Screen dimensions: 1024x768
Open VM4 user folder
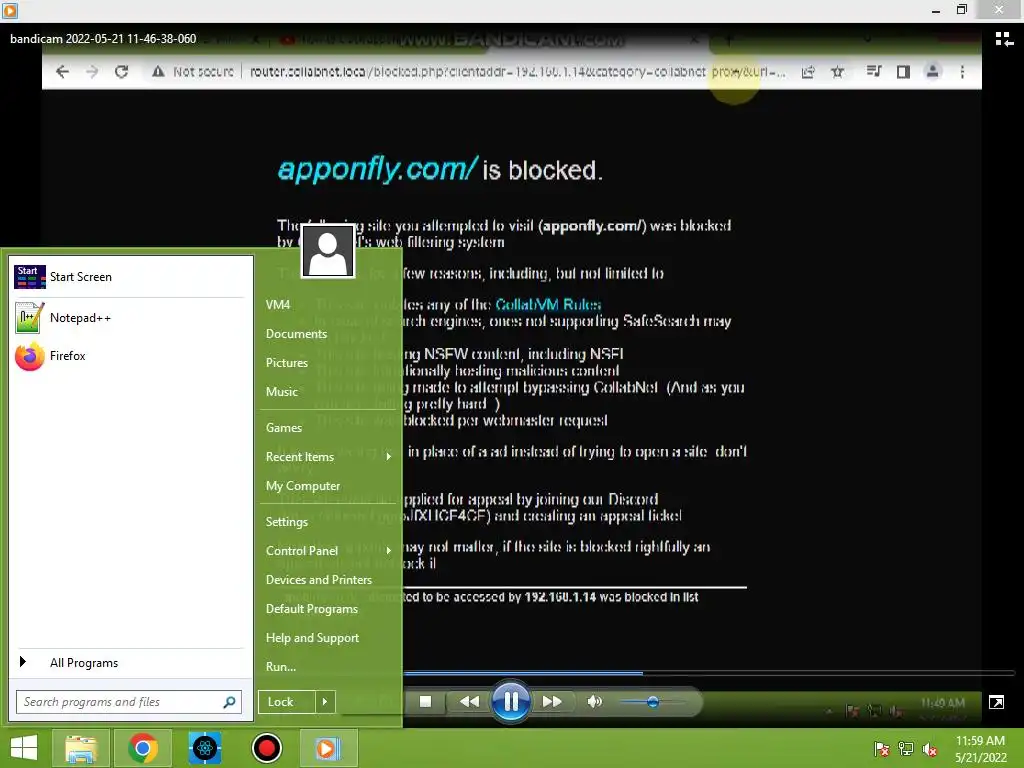278,304
